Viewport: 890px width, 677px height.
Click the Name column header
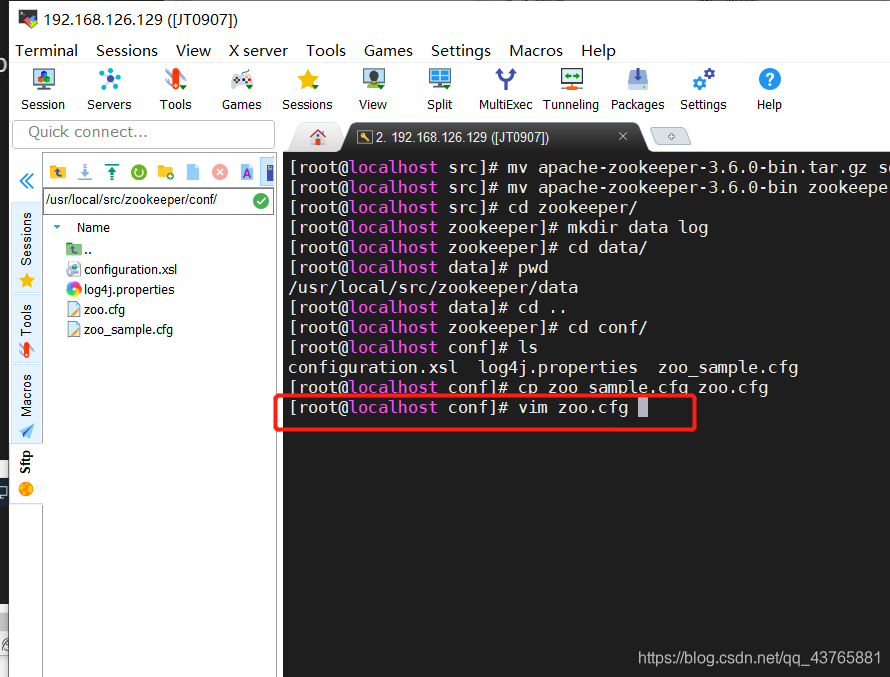coord(93,228)
